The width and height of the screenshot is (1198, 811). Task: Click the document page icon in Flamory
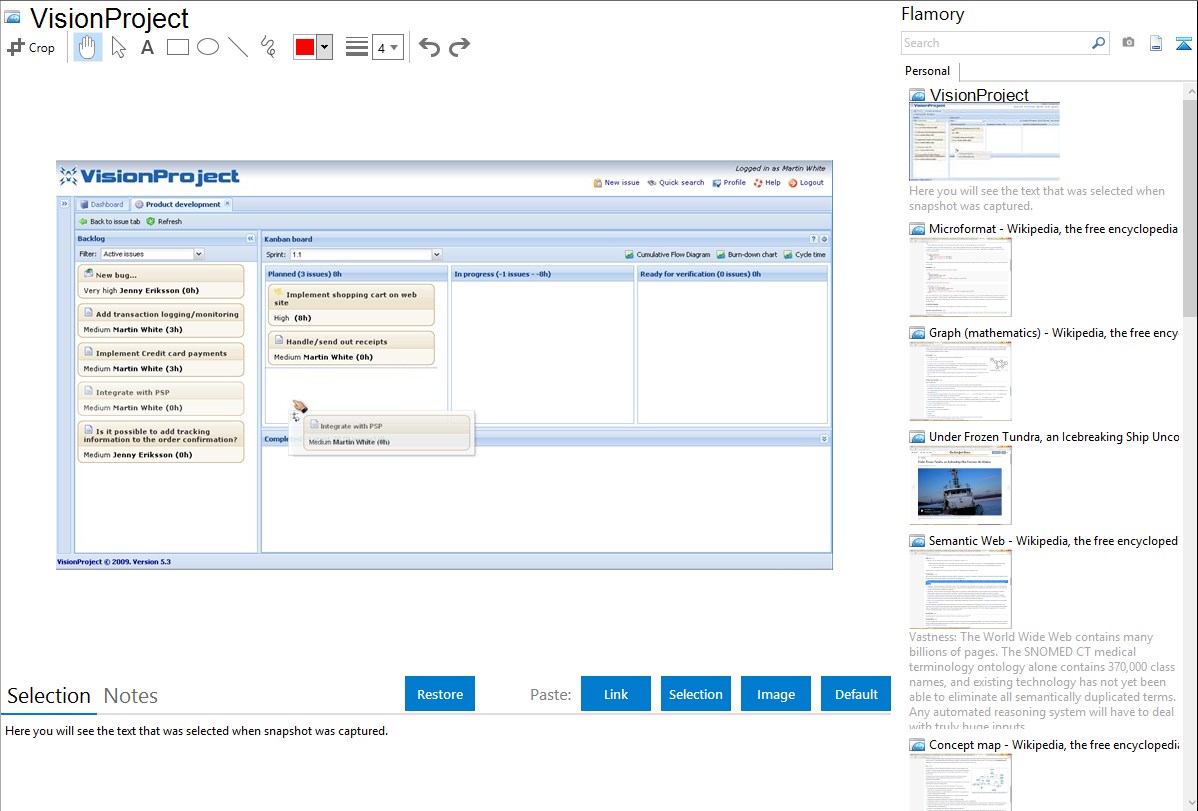pos(1156,43)
